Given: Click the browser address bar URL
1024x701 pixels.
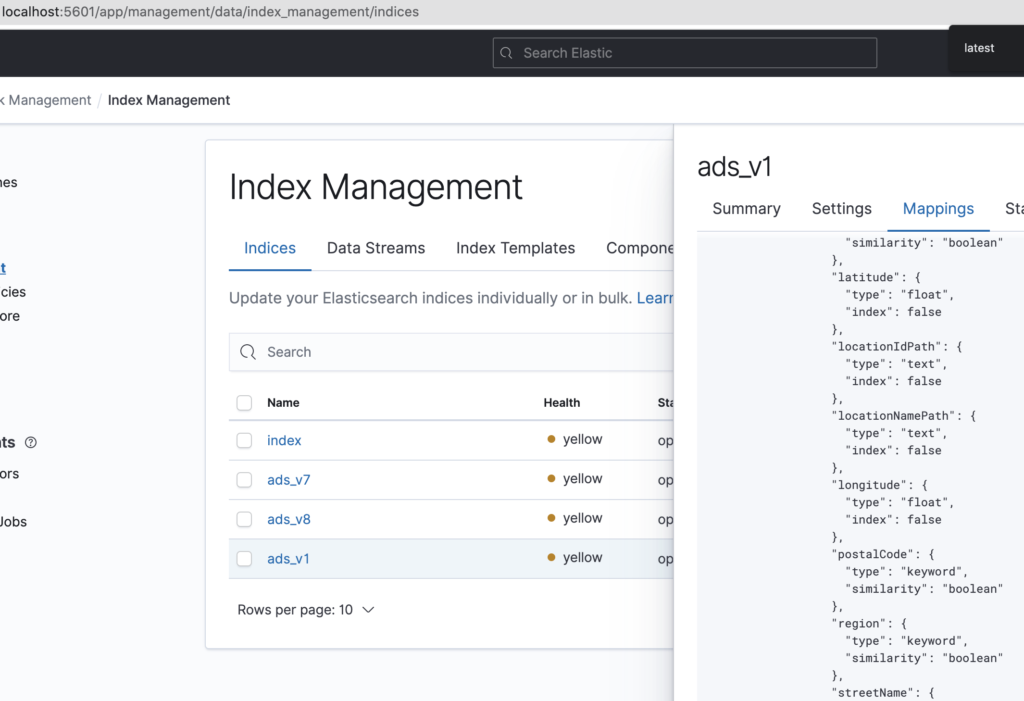Looking at the screenshot, I should [210, 12].
